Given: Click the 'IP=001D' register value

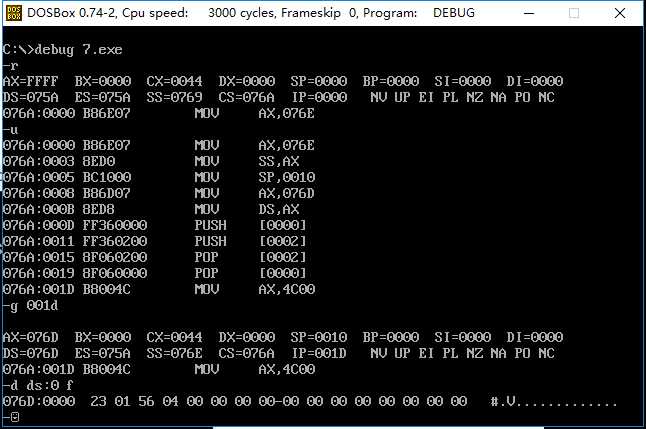Looking at the screenshot, I should (x=319, y=353).
